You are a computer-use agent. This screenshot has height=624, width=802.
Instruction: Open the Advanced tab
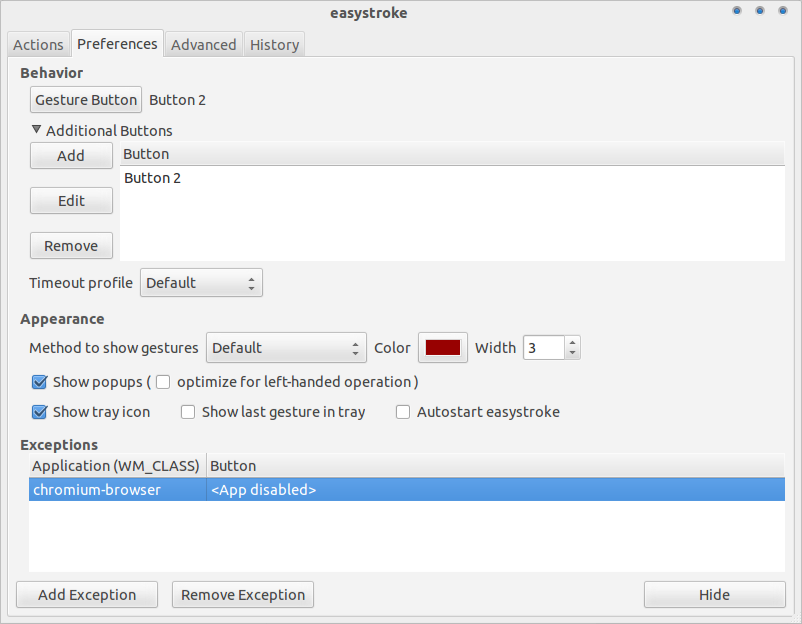tap(203, 44)
